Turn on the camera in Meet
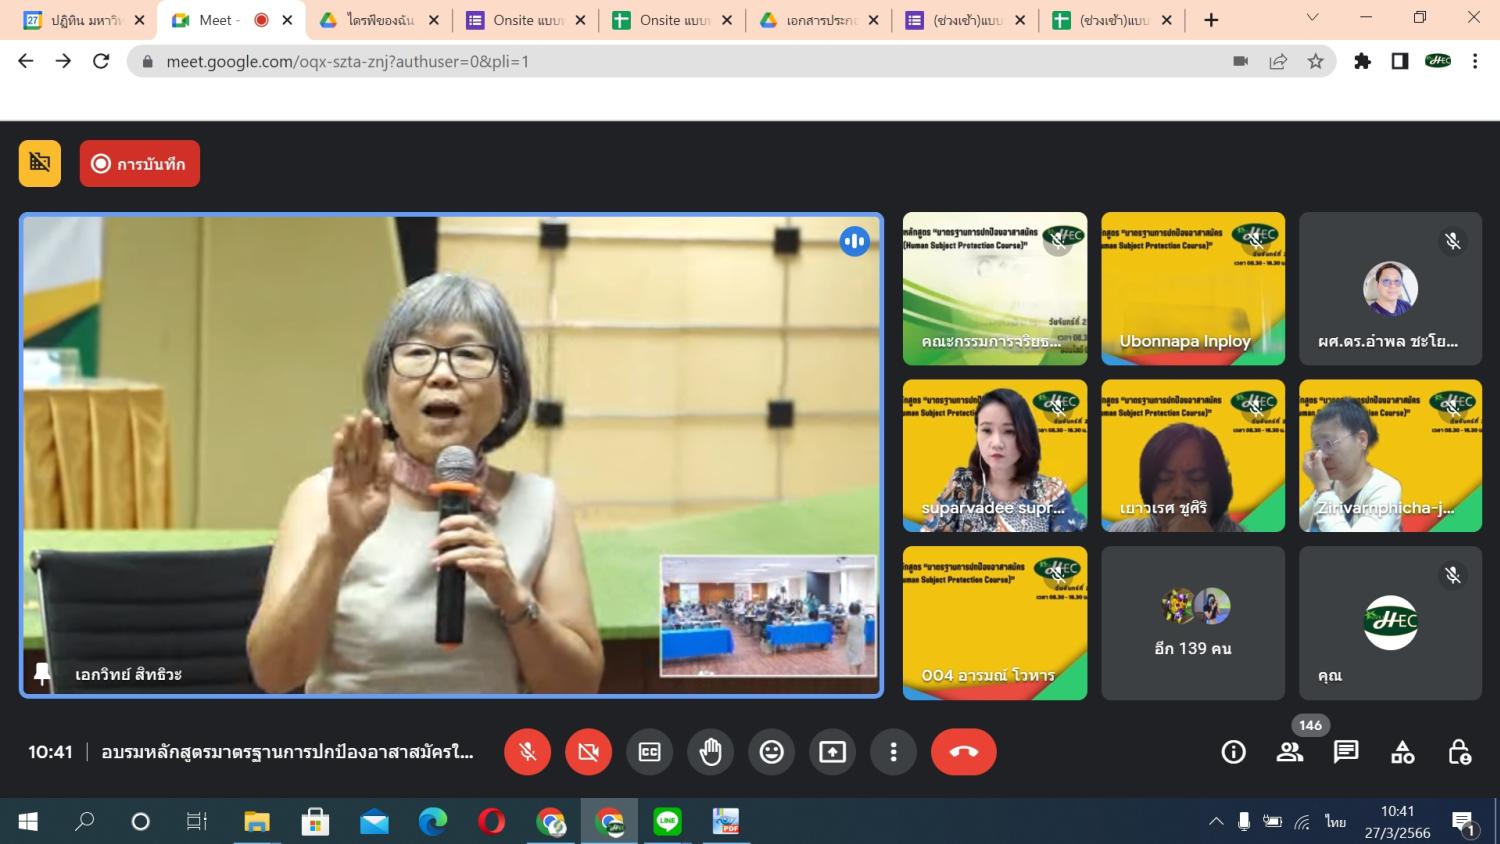 click(x=589, y=752)
